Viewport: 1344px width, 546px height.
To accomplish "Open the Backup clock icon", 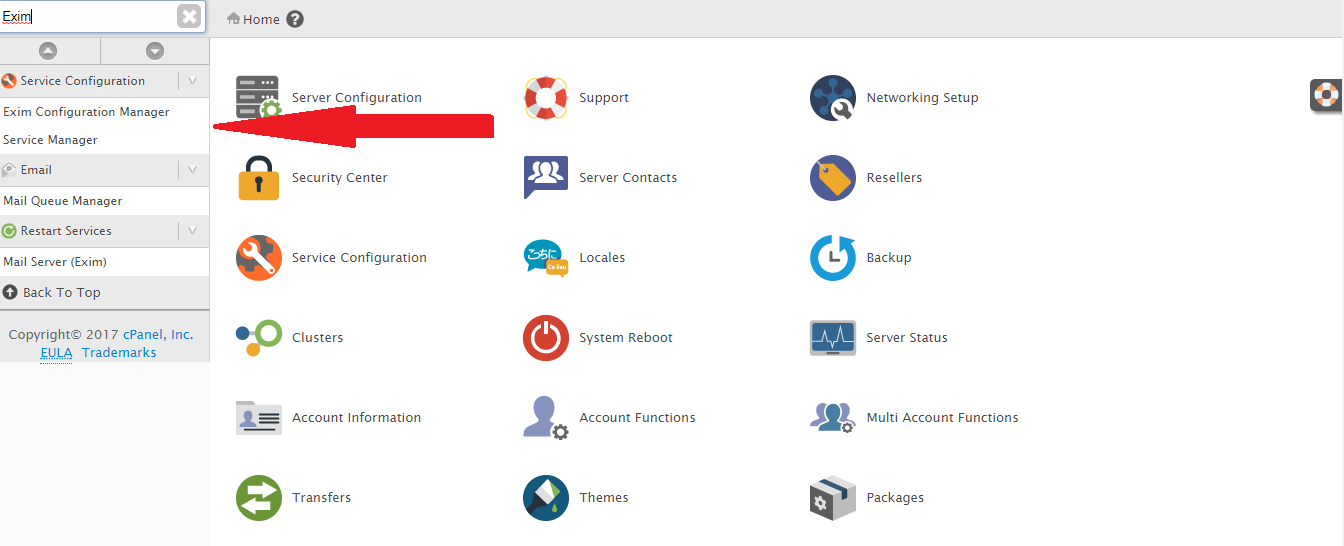I will (x=833, y=258).
